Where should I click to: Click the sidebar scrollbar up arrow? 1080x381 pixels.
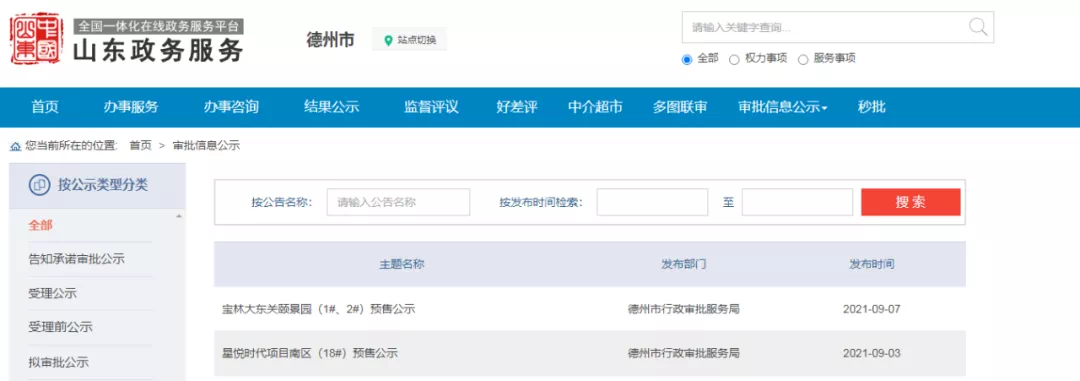coord(179,217)
